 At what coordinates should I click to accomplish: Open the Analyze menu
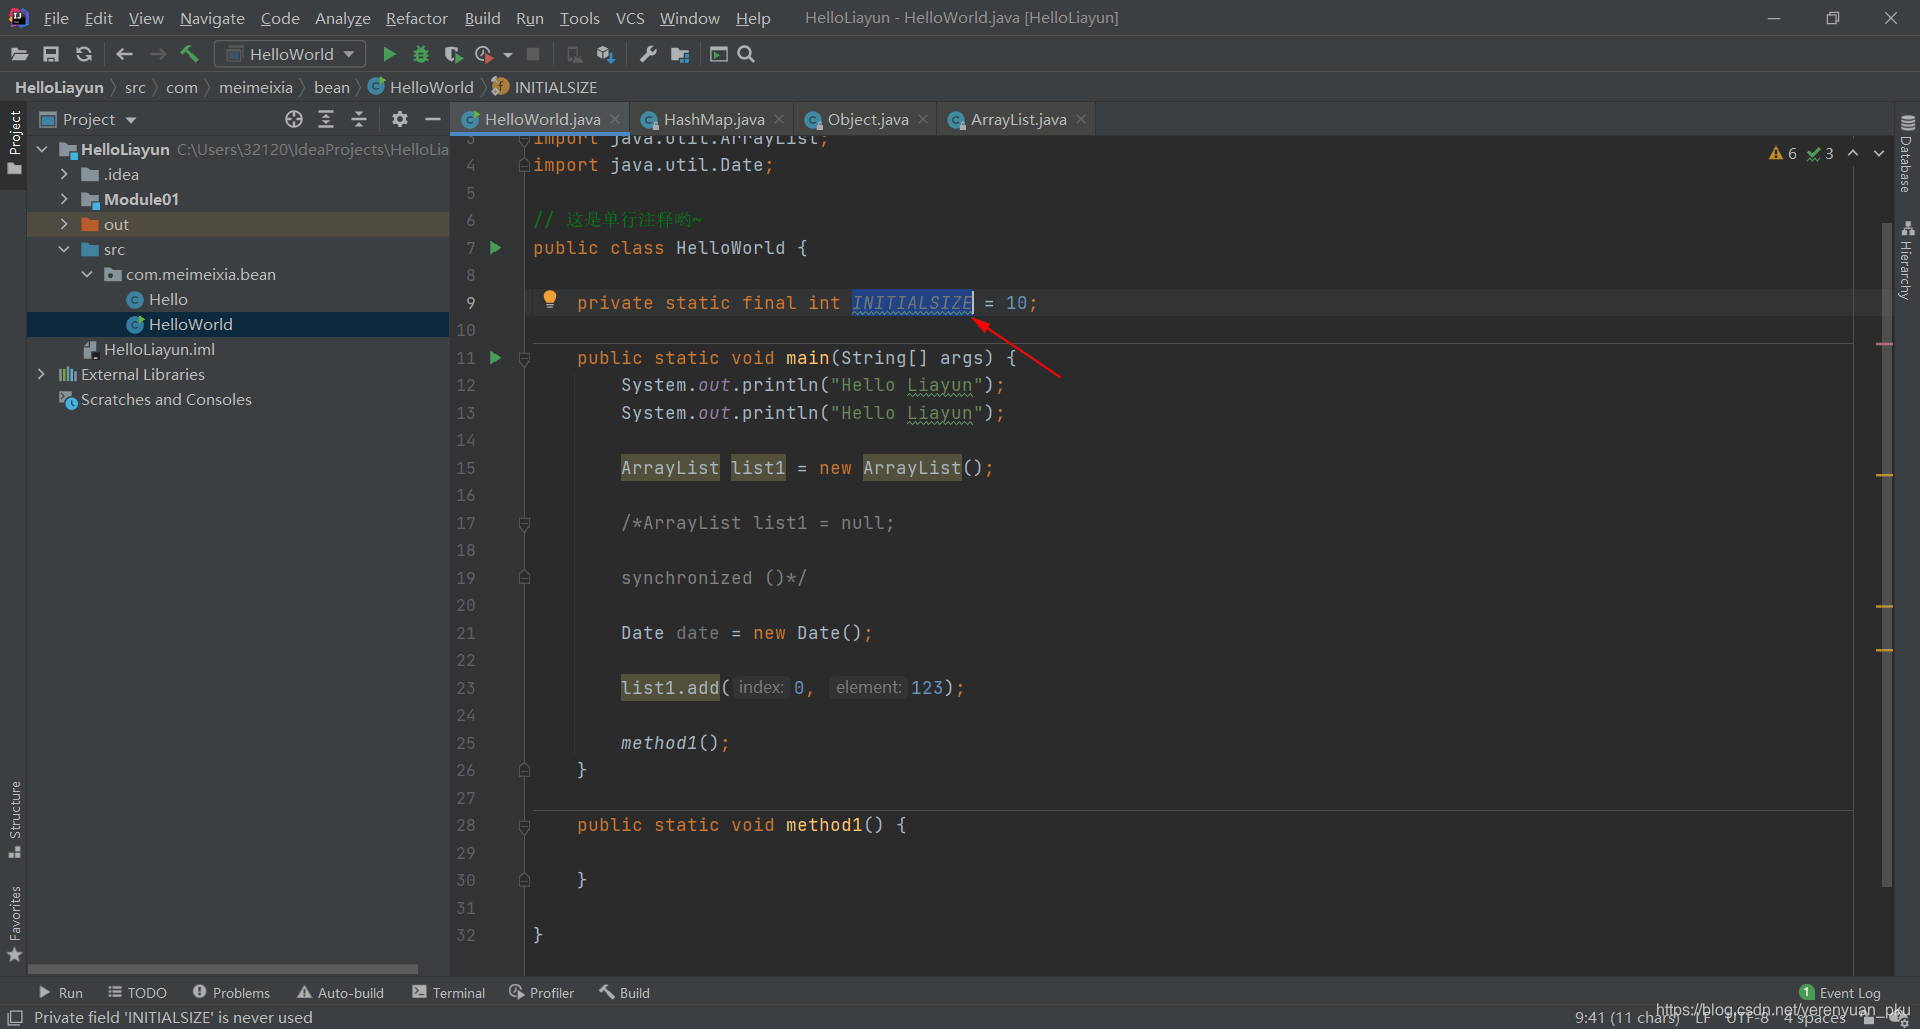342,18
